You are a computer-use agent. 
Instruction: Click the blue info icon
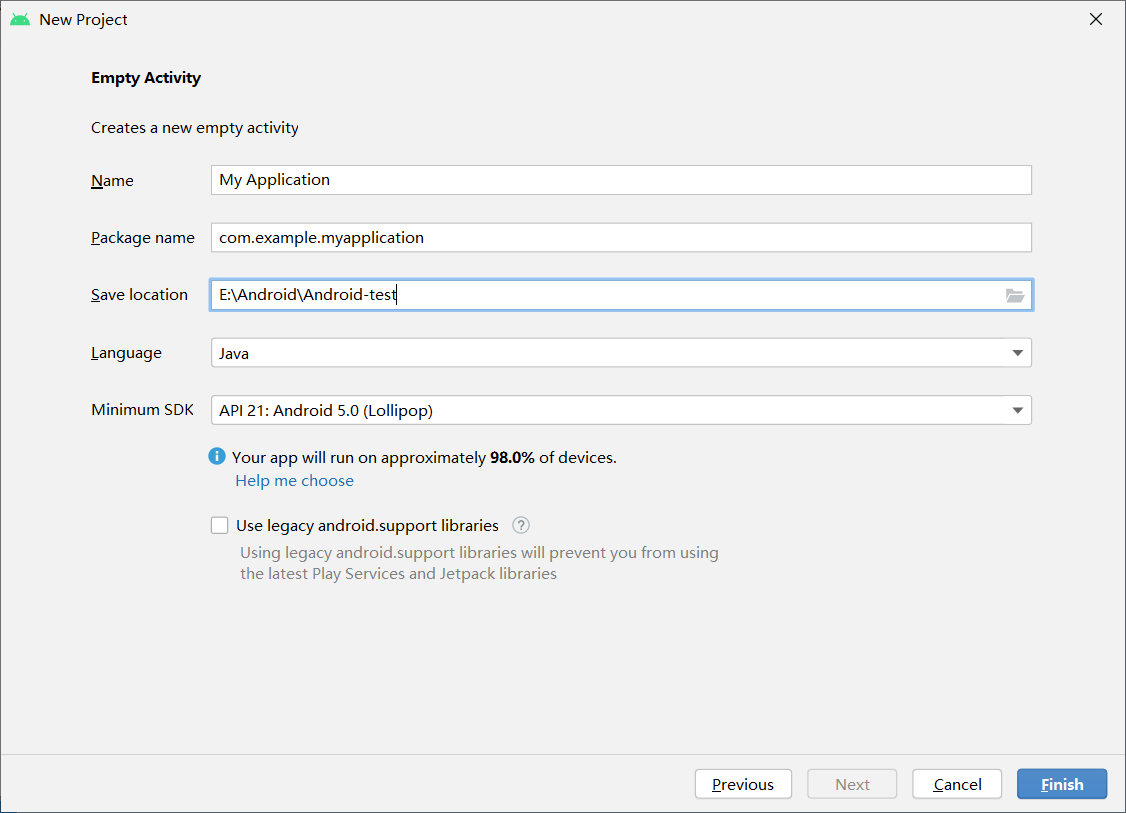coord(217,457)
